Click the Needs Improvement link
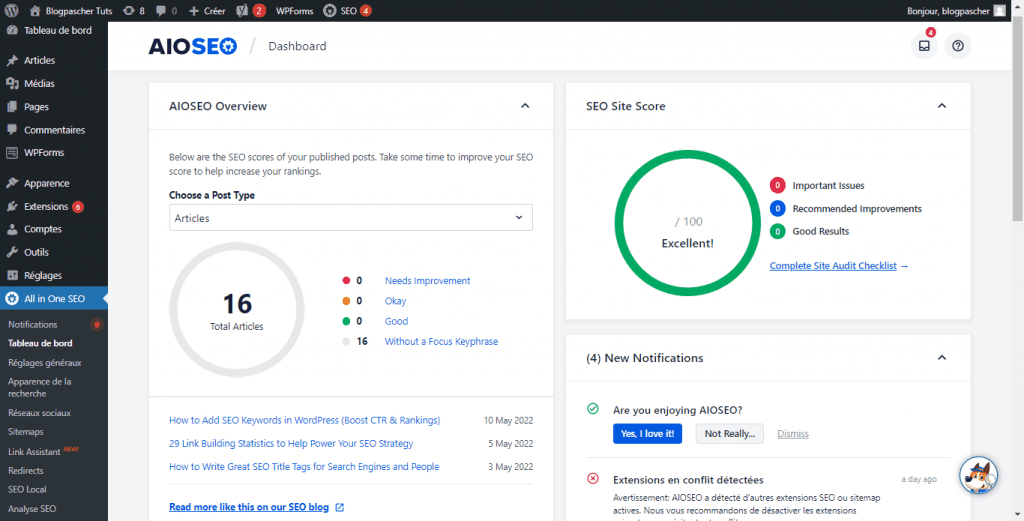Image resolution: width=1024 pixels, height=521 pixels. pos(427,281)
